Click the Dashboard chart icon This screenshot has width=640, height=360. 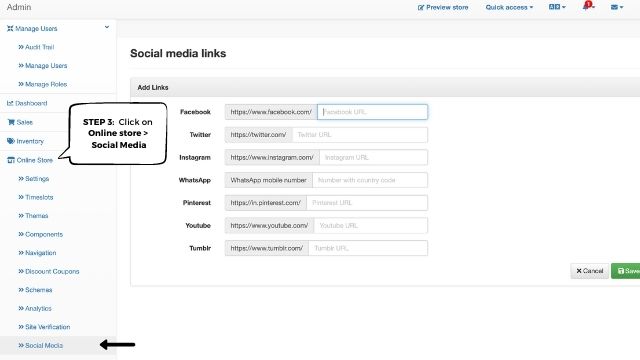10,103
